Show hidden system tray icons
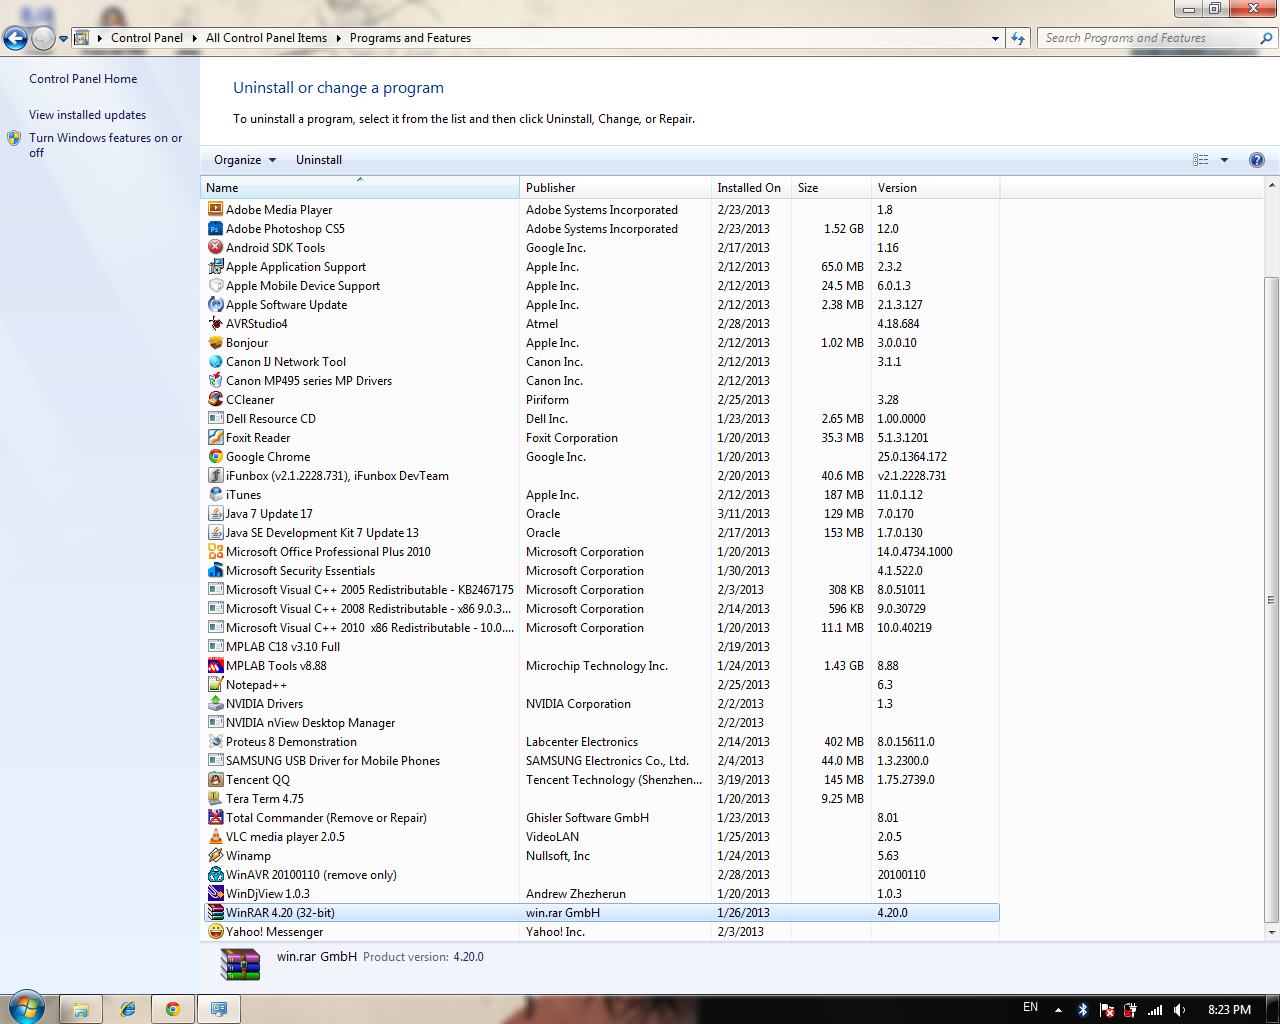This screenshot has height=1024, width=1280. coord(1058,1010)
